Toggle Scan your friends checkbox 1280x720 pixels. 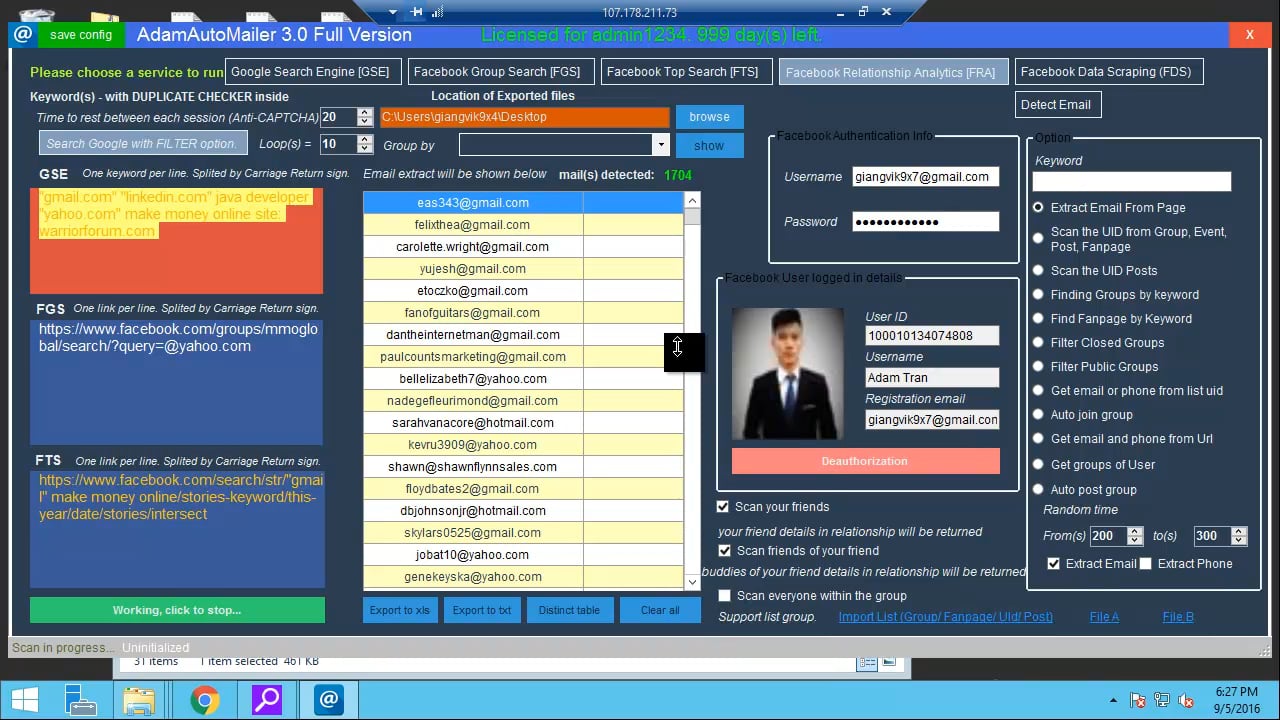(723, 507)
